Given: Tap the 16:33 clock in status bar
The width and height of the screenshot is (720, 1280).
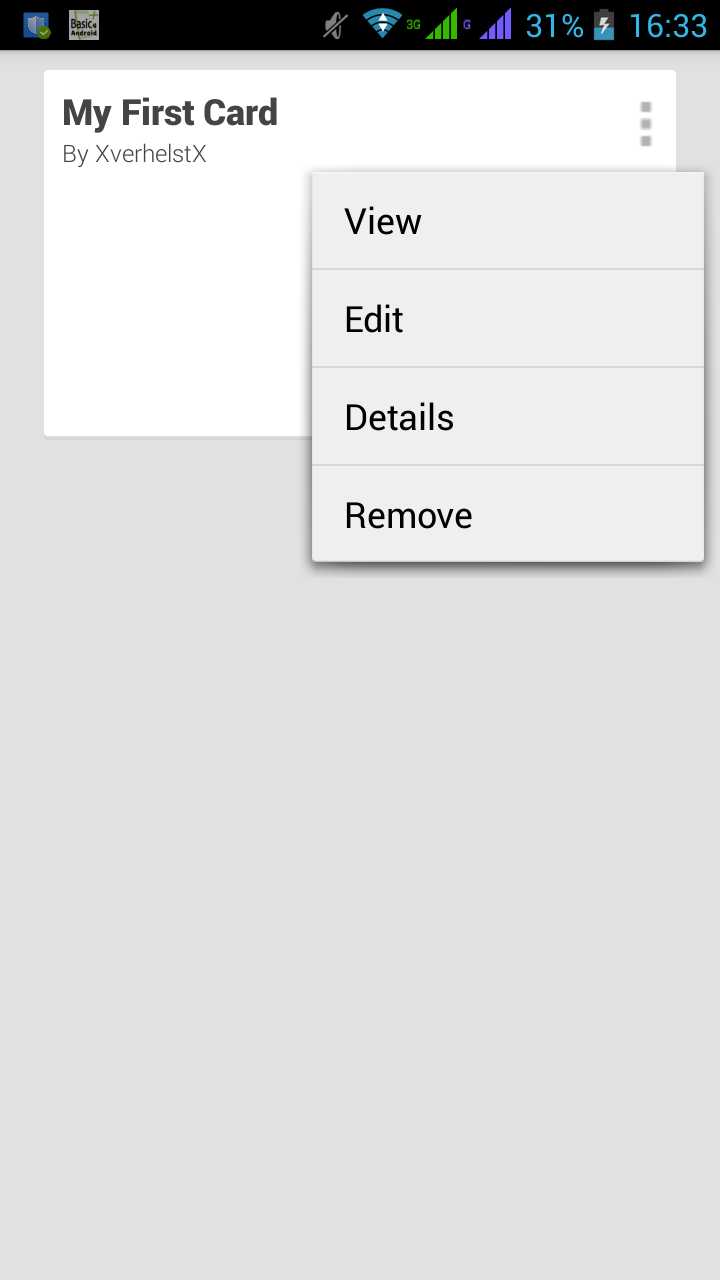Looking at the screenshot, I should (668, 25).
